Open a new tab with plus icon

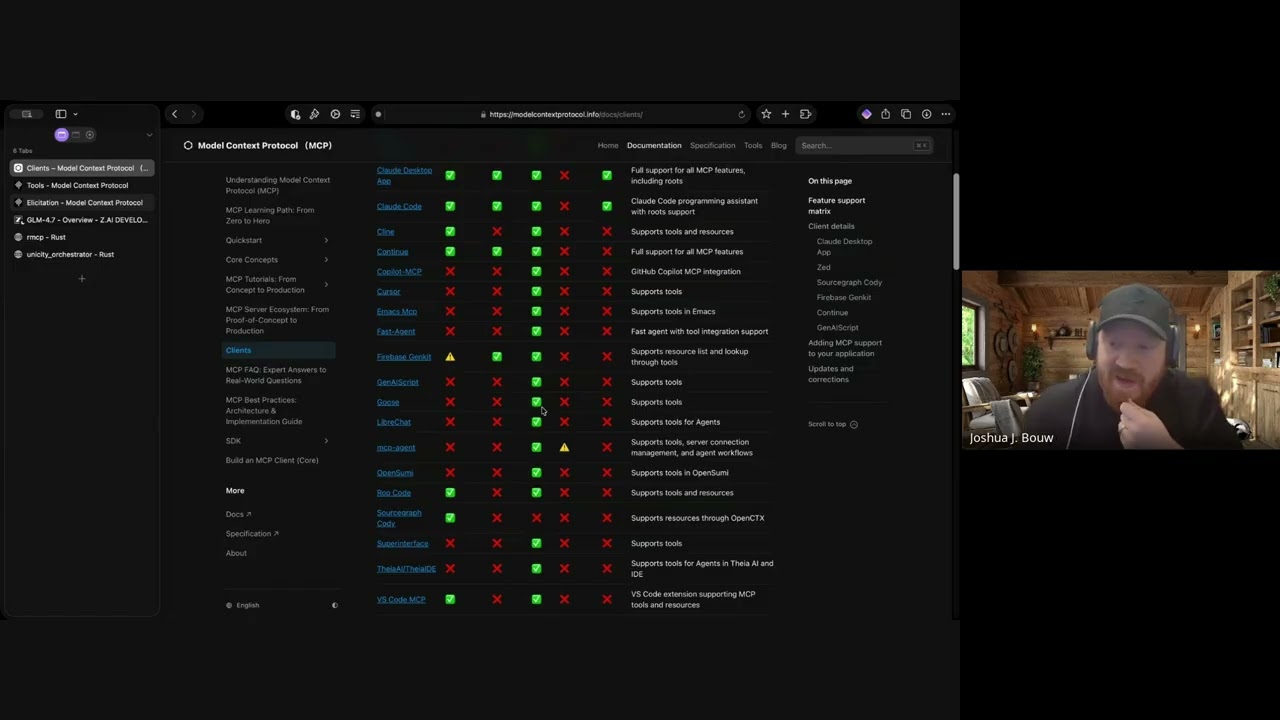click(785, 114)
